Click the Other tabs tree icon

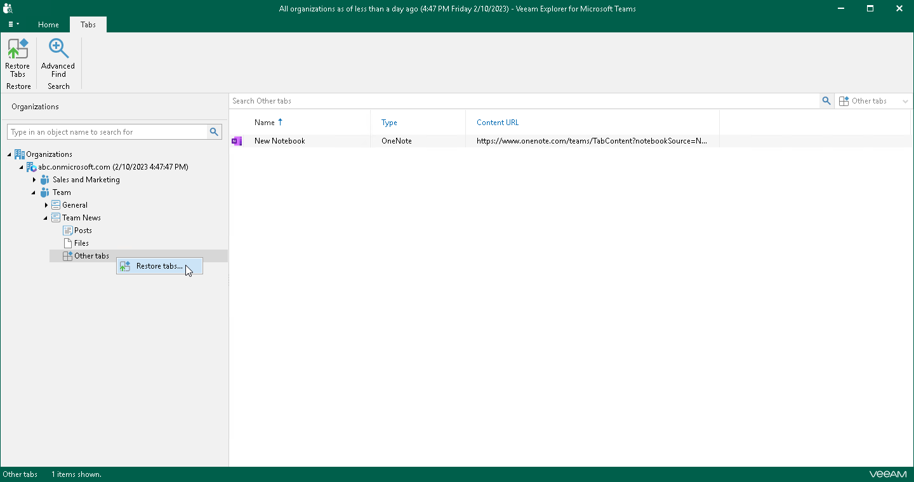point(68,256)
